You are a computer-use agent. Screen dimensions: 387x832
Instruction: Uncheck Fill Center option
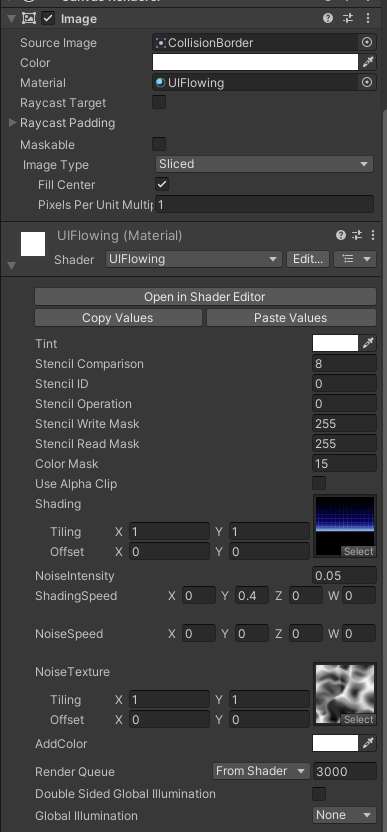pyautogui.click(x=162, y=185)
